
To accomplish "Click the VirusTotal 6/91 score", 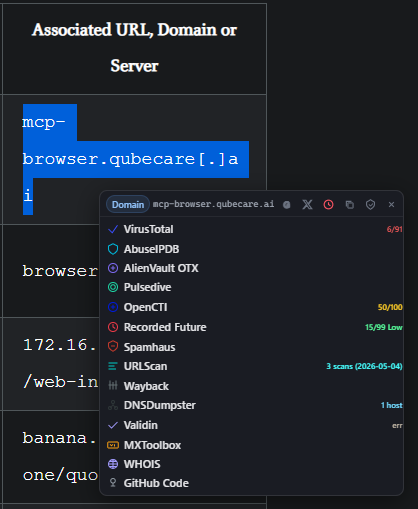I will click(x=394, y=229).
